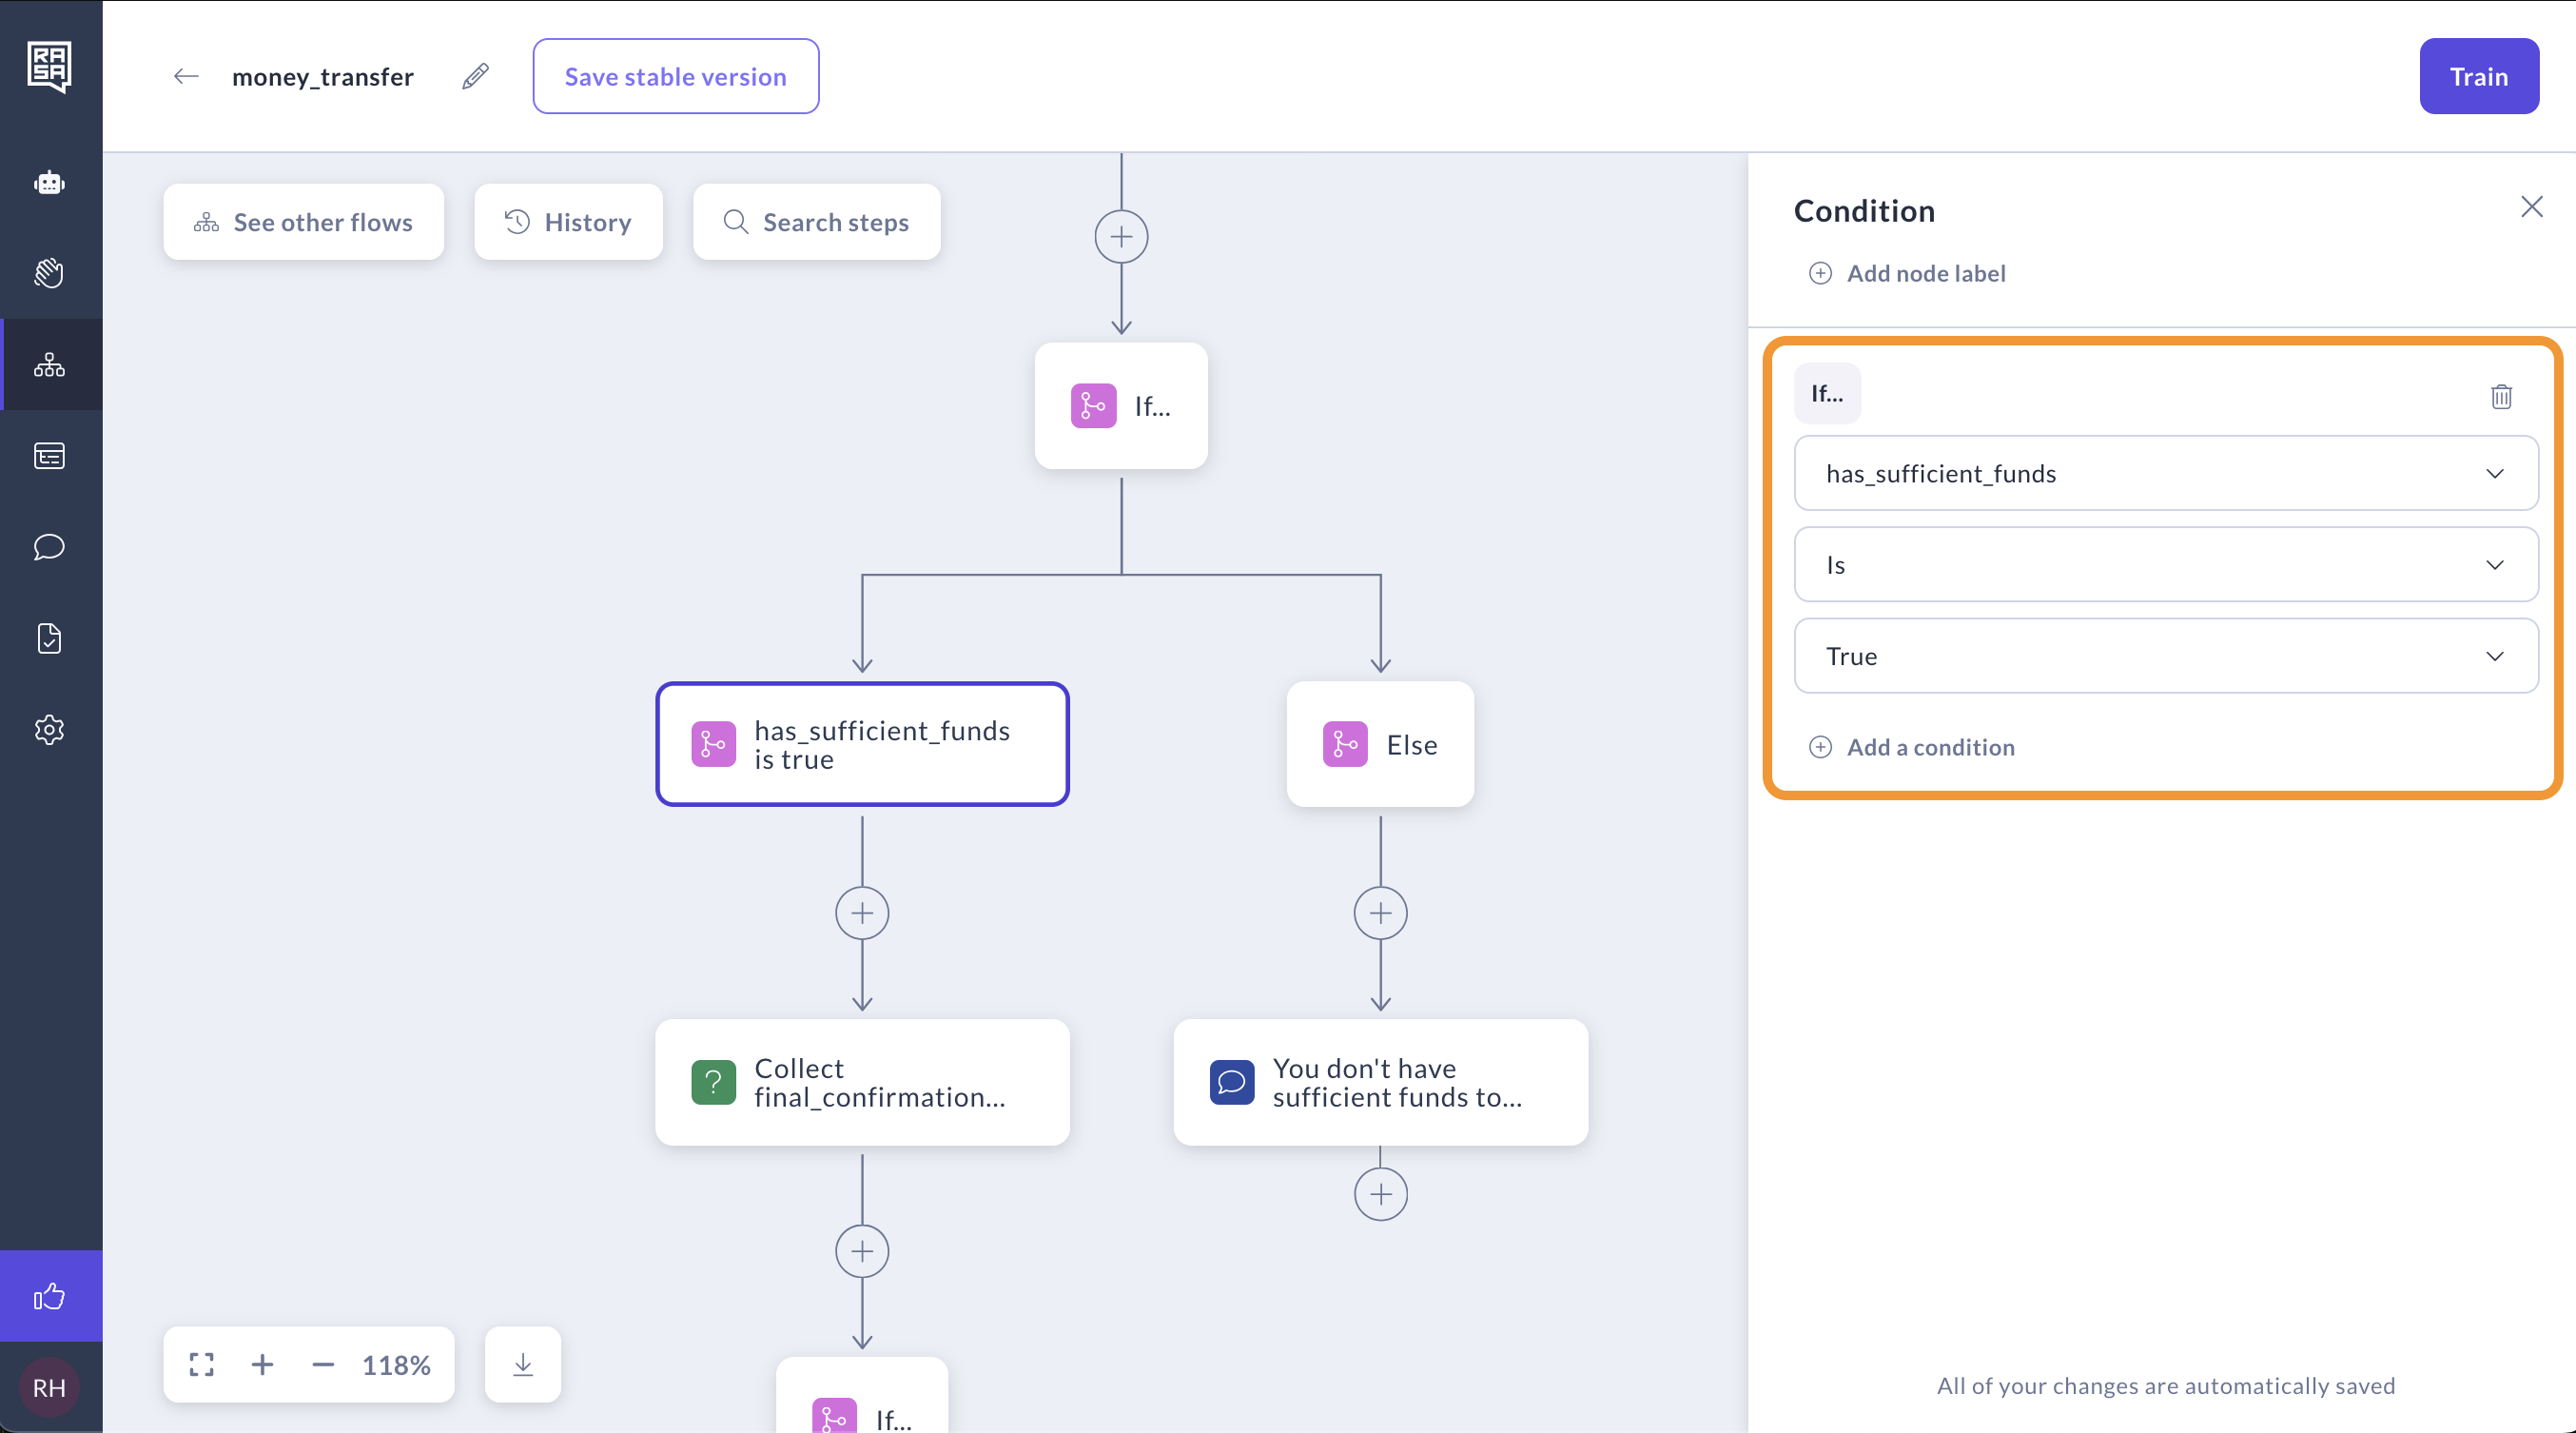
Task: Delete the If condition with trash icon
Action: tap(2501, 396)
